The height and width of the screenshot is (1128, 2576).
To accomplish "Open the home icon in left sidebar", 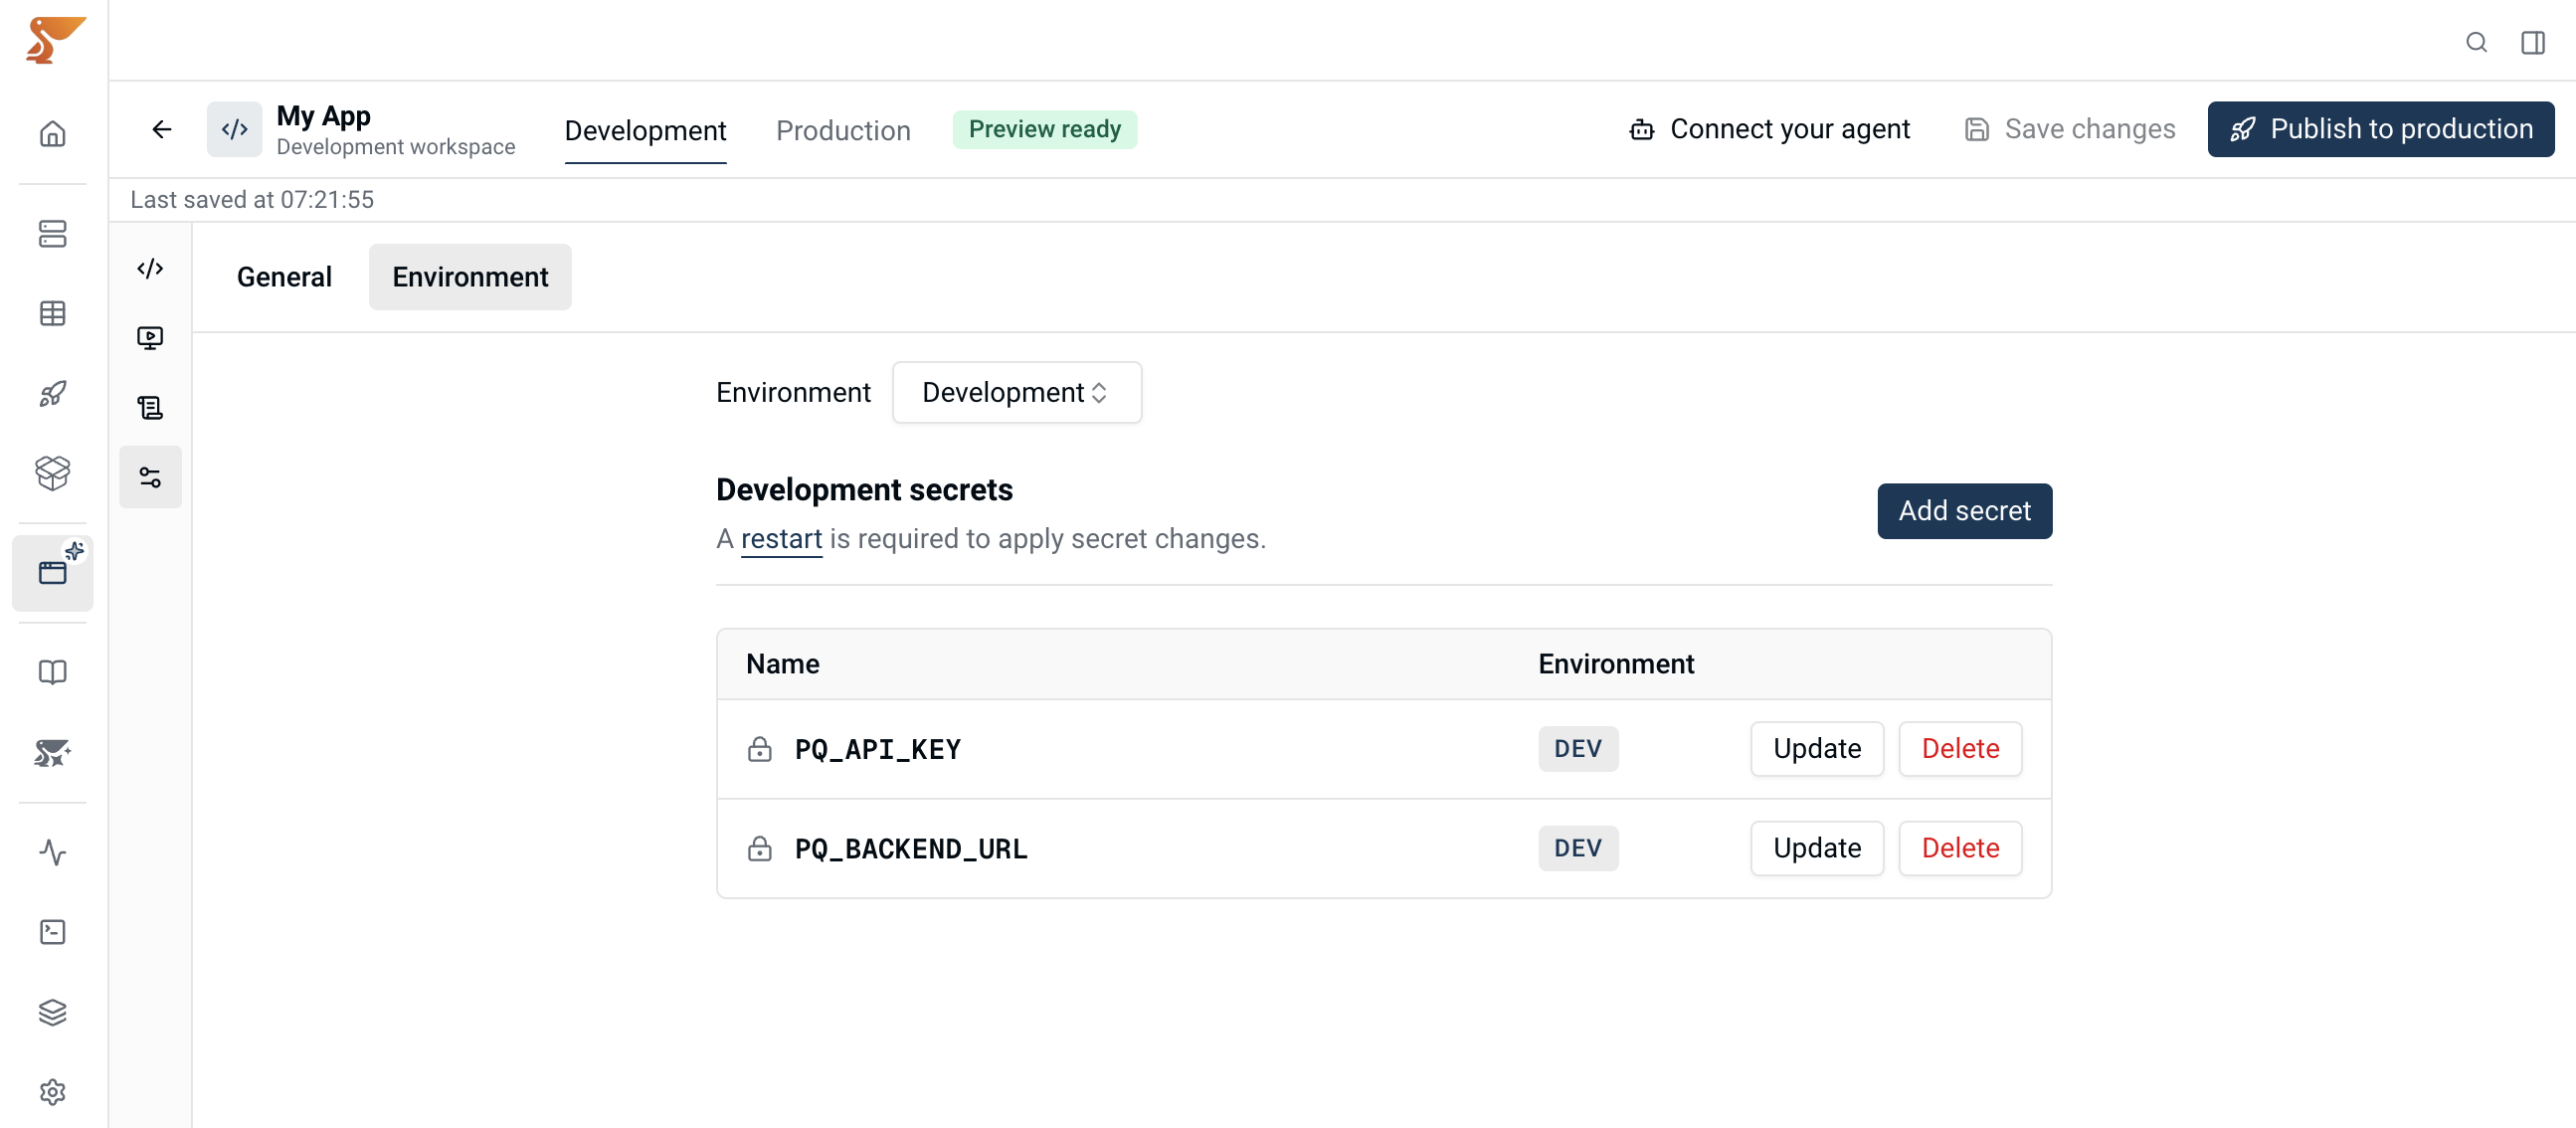I will [53, 133].
